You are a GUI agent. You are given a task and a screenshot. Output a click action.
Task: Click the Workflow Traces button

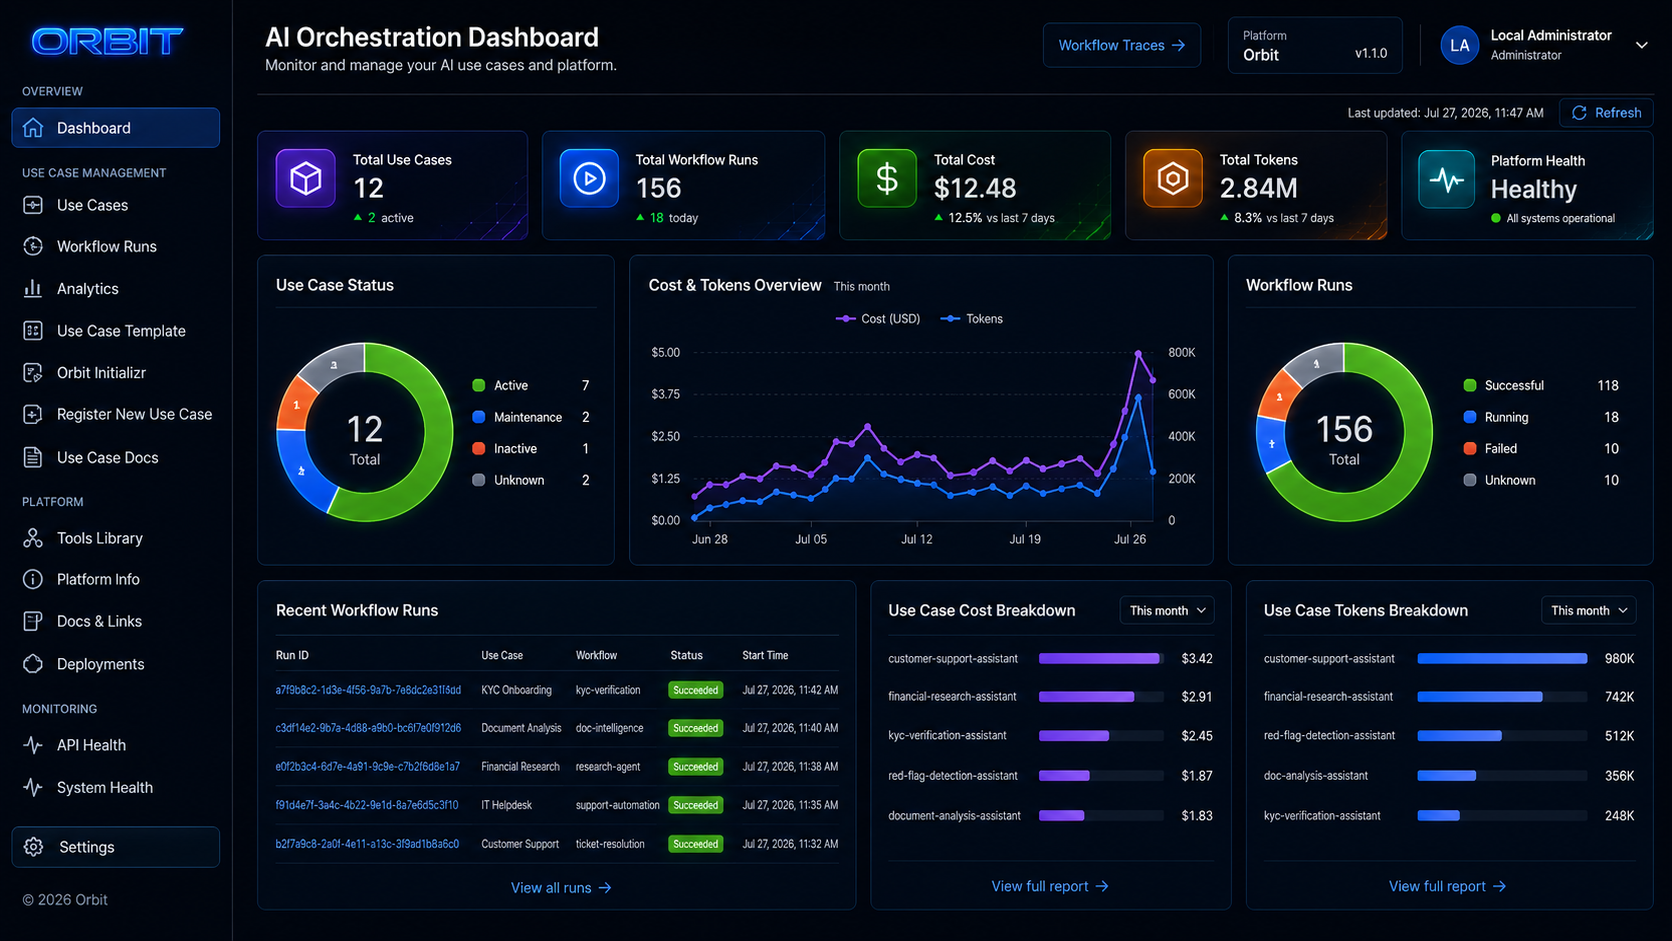click(x=1122, y=46)
